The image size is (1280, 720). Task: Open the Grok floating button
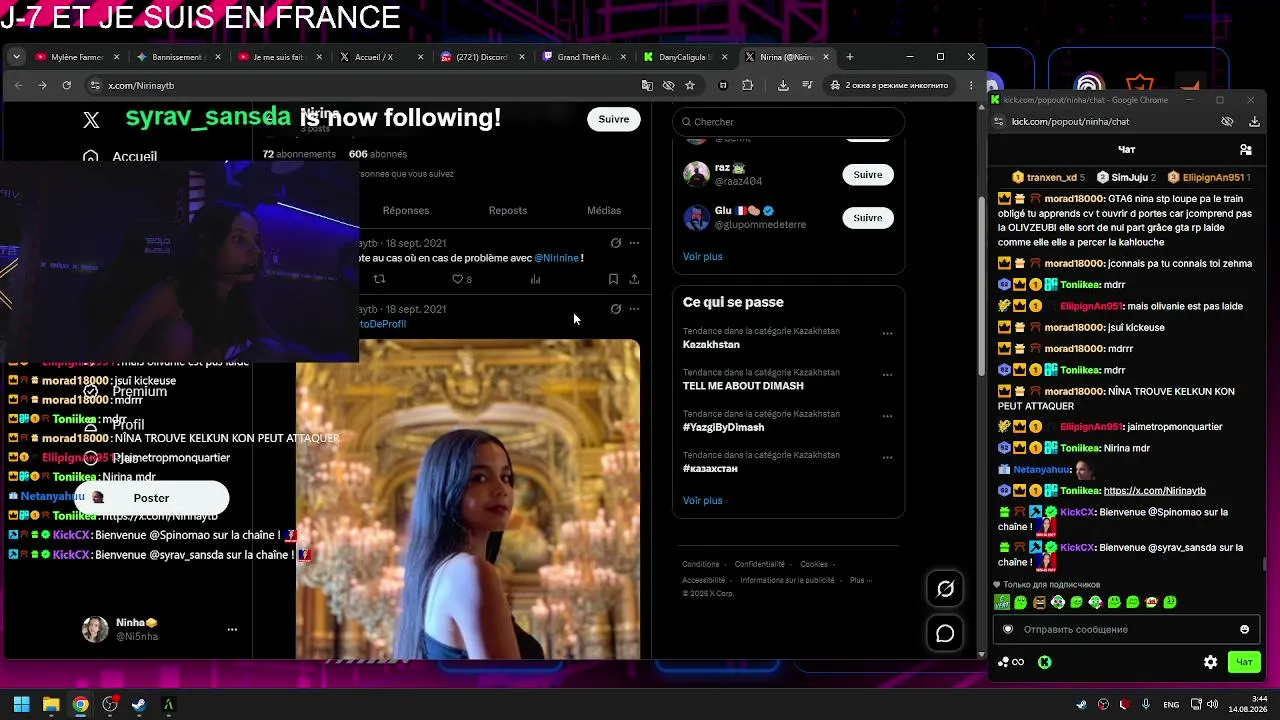[x=945, y=589]
